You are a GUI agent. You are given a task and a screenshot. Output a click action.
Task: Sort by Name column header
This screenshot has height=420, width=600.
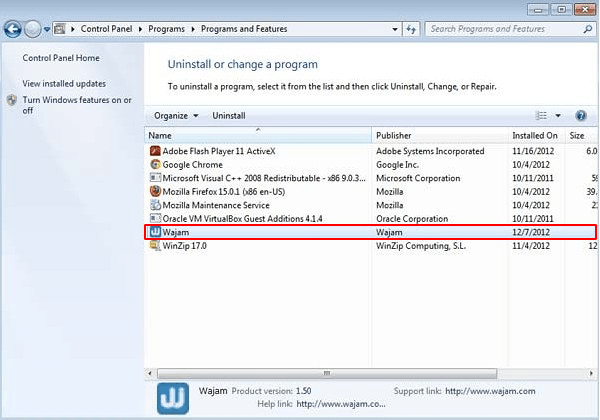point(258,135)
